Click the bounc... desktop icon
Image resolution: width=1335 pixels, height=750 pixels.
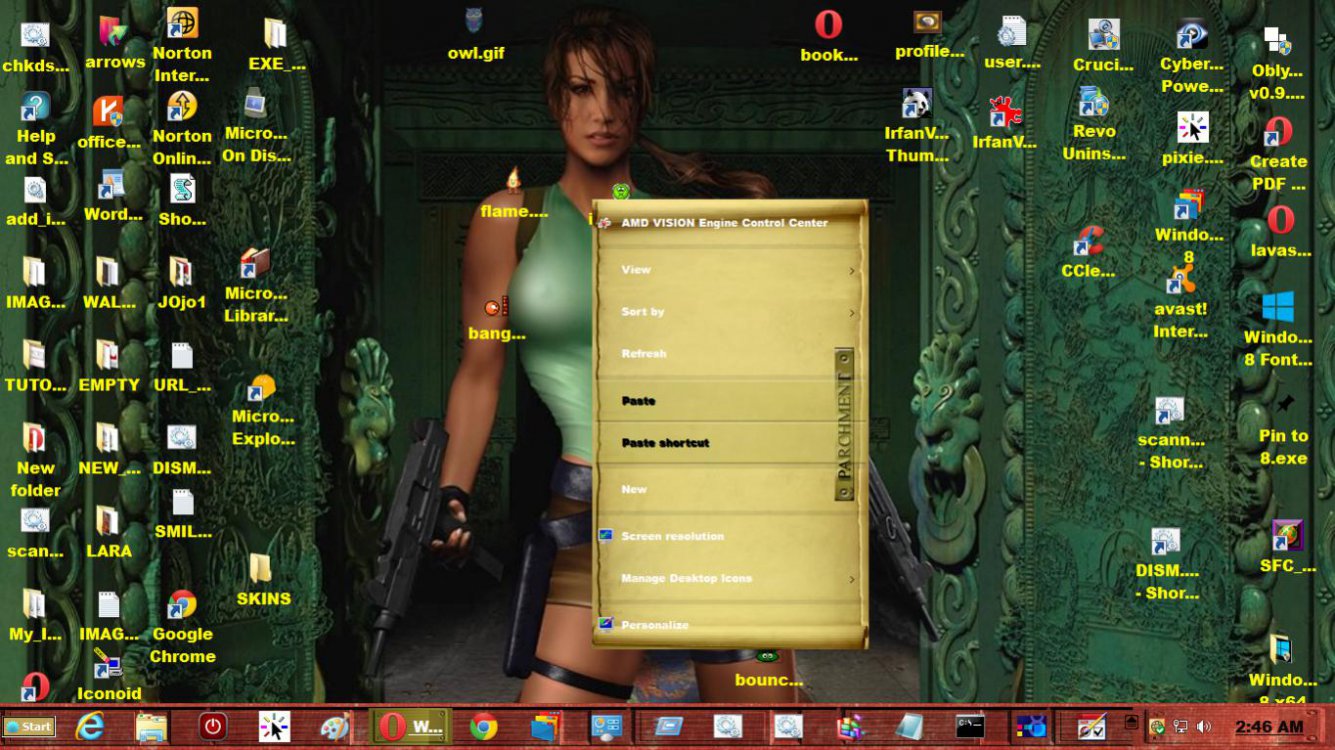point(768,668)
